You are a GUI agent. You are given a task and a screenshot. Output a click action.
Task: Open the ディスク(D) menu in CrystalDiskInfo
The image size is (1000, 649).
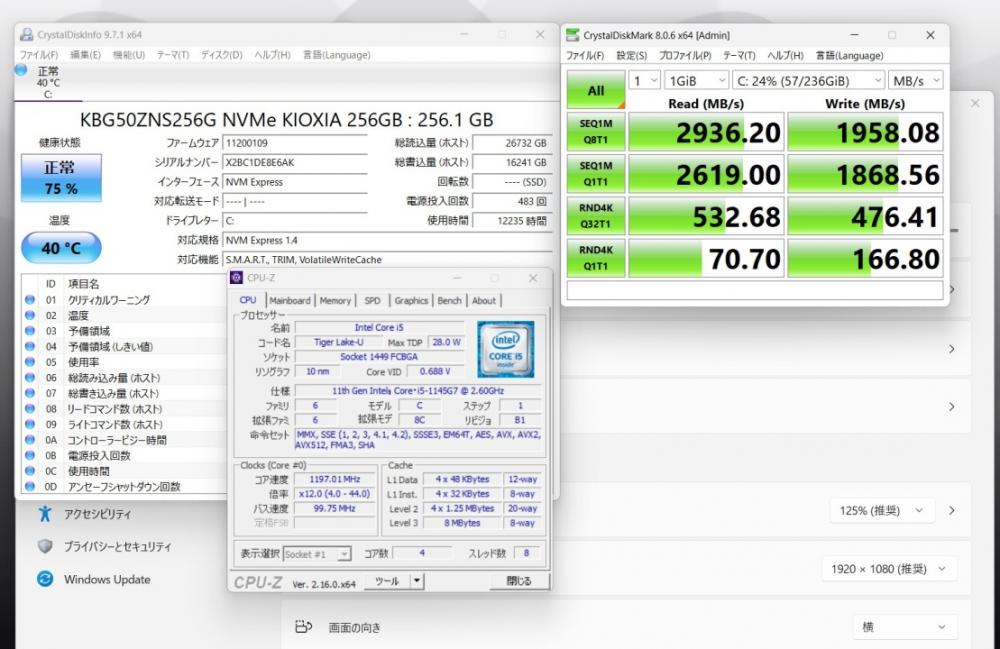223,54
